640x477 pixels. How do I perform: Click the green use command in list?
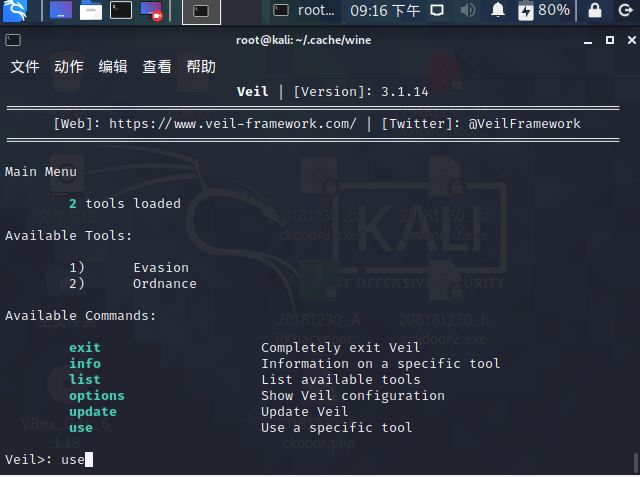pos(81,428)
